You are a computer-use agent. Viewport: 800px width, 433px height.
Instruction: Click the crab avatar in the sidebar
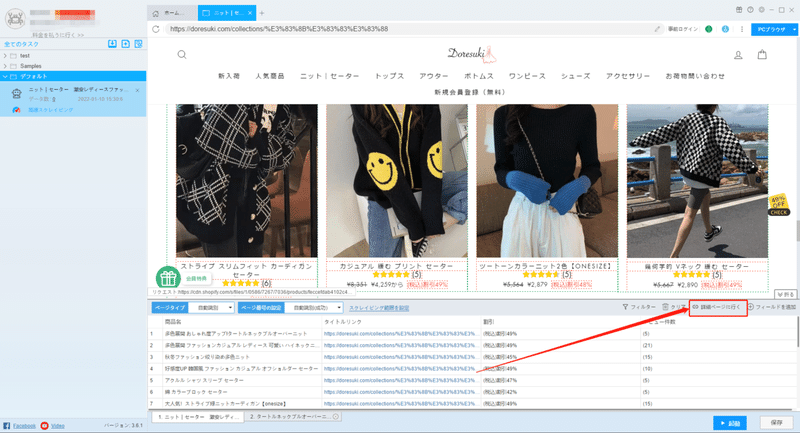(15, 19)
